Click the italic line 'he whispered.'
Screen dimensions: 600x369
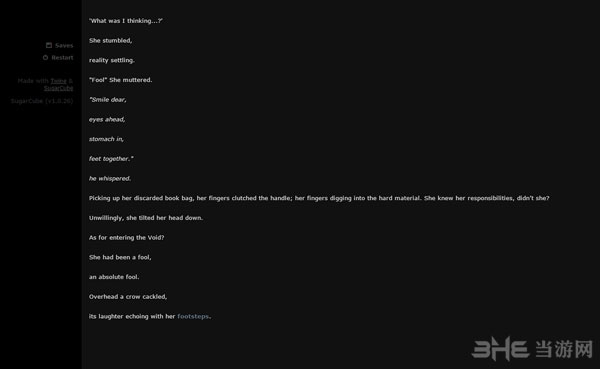point(110,178)
